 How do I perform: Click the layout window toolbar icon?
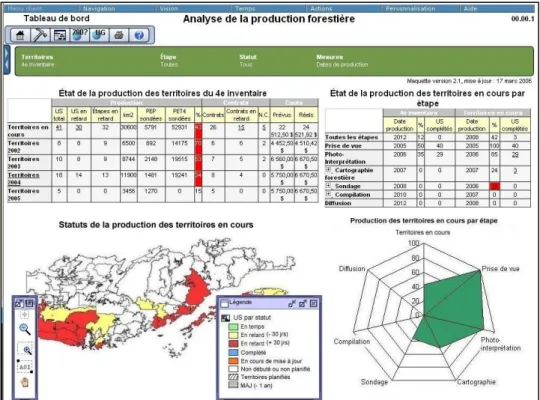coord(60,35)
